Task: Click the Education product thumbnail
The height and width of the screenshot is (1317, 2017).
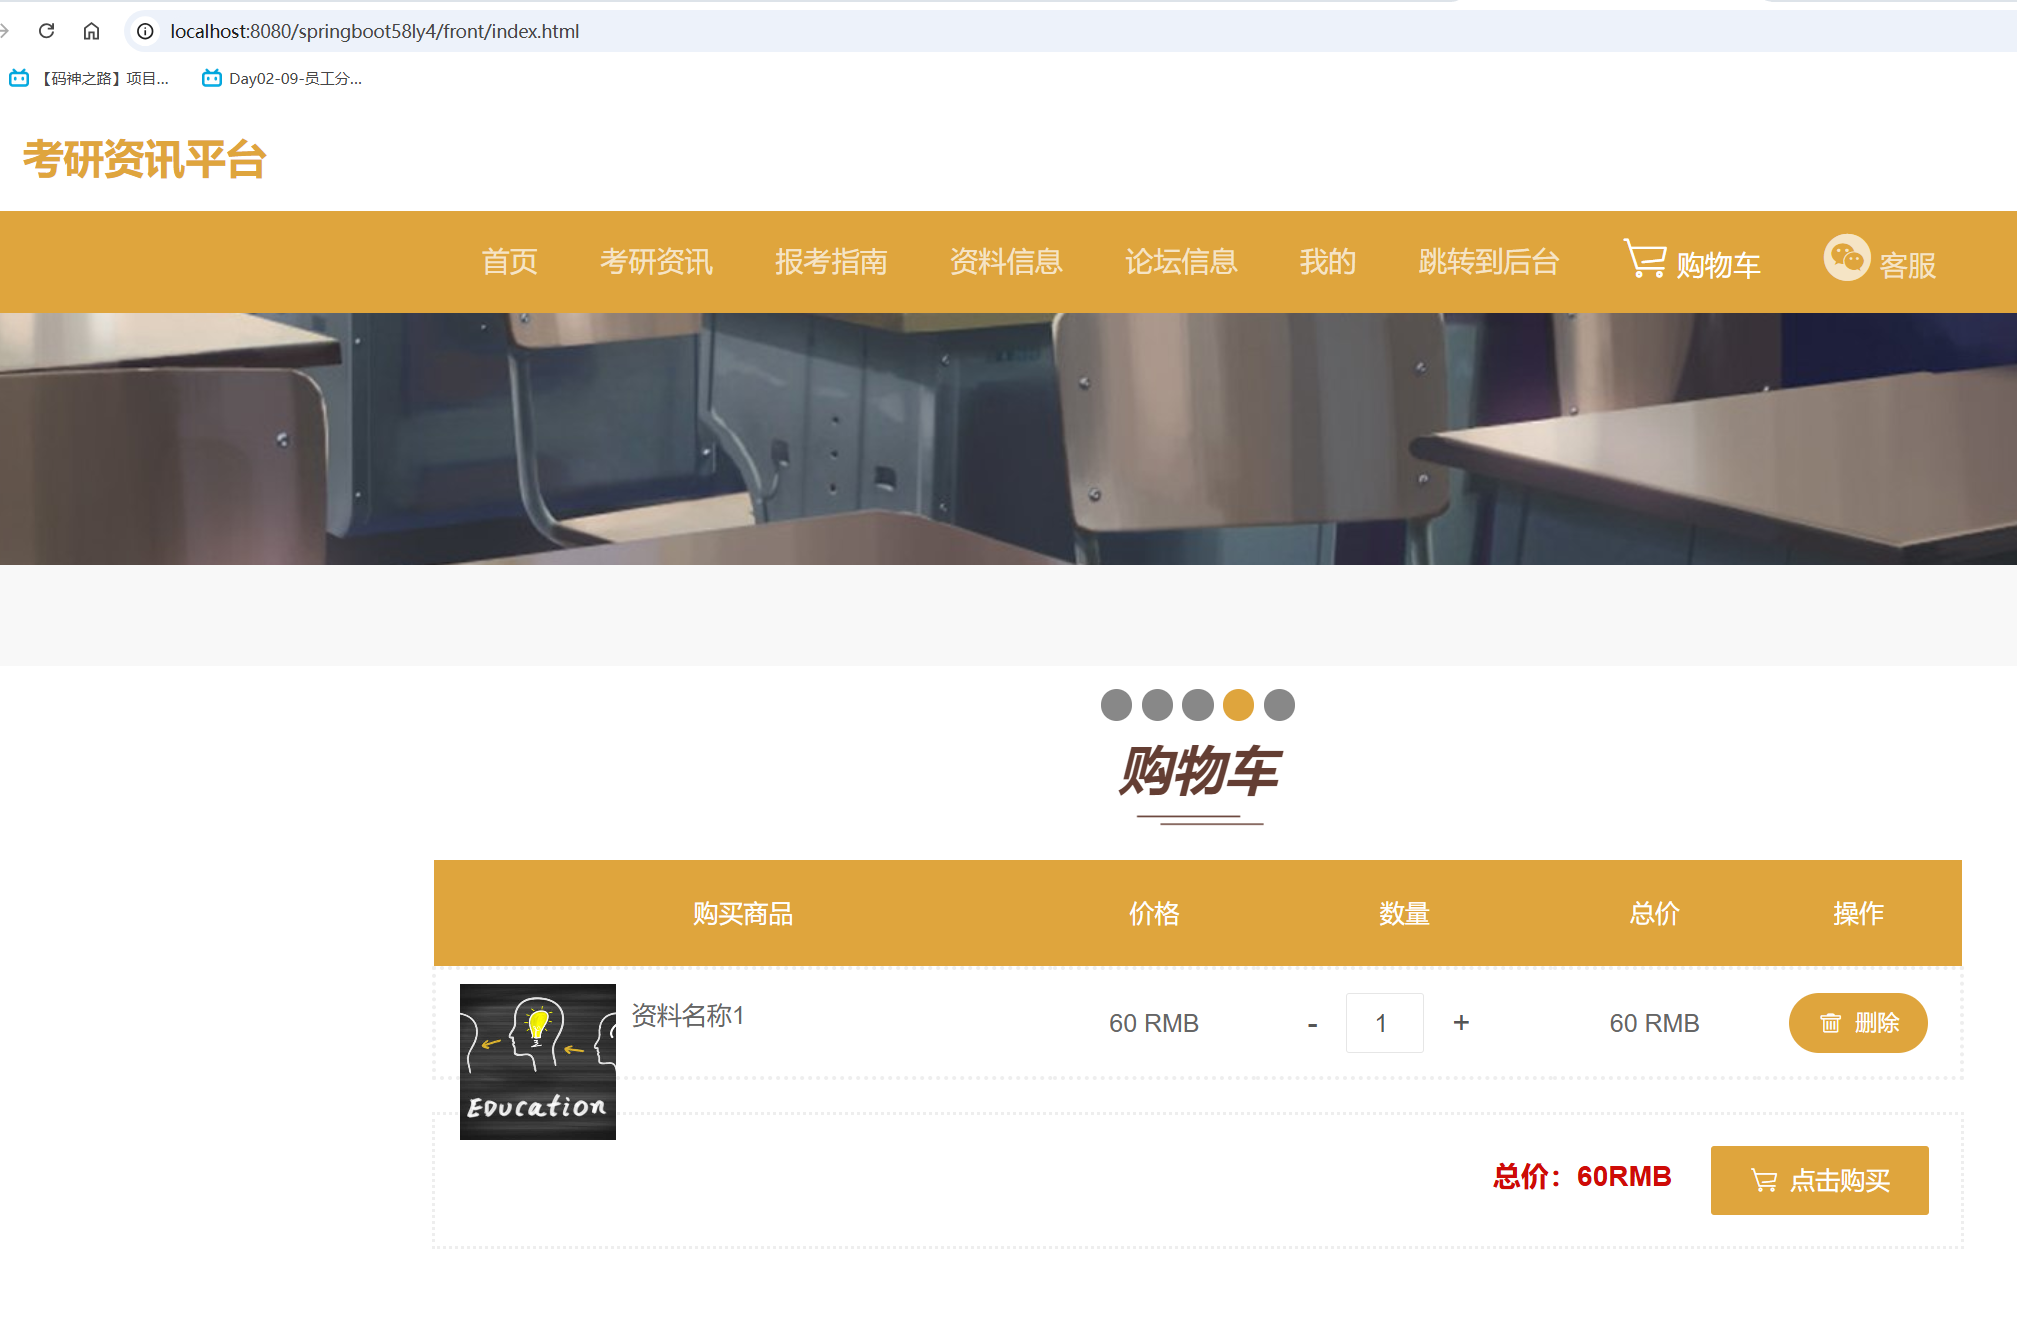Action: [x=538, y=1062]
